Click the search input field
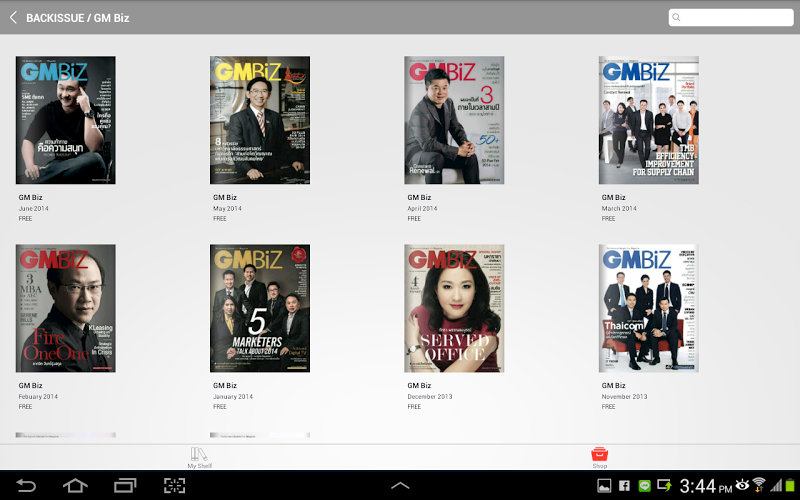The height and width of the screenshot is (500, 800). [736, 17]
